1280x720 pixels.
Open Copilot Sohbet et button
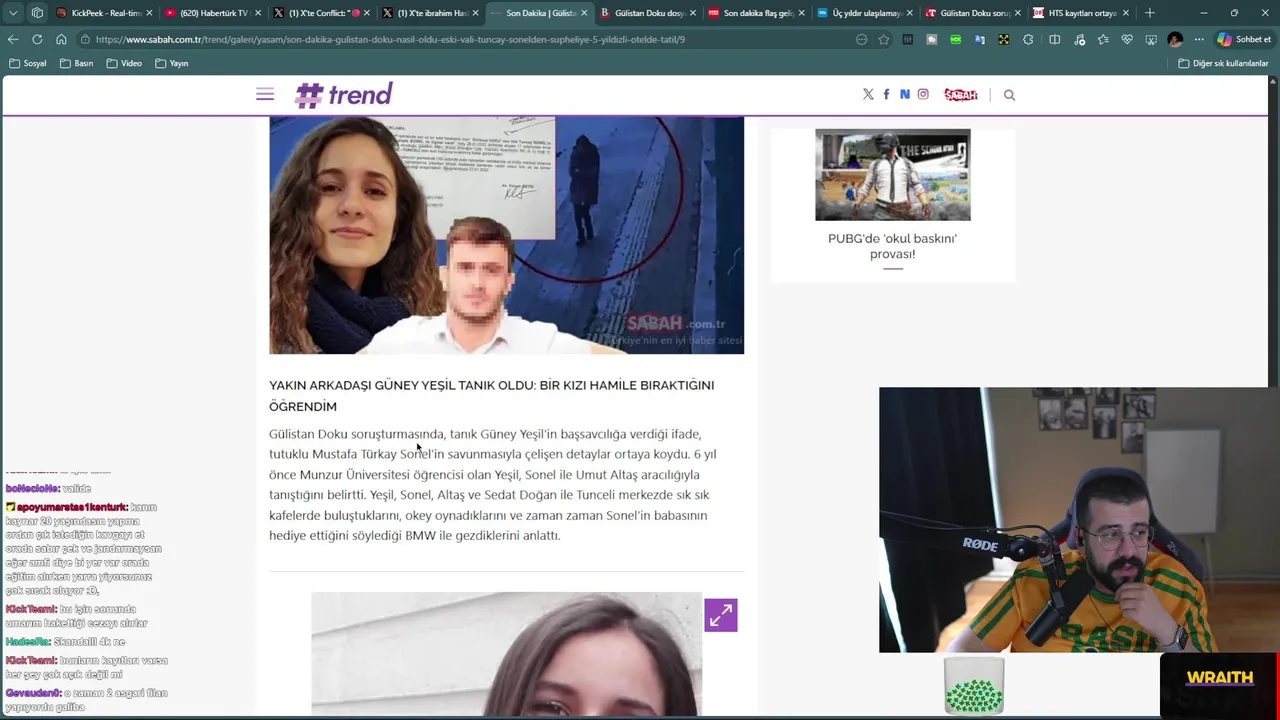[1244, 39]
